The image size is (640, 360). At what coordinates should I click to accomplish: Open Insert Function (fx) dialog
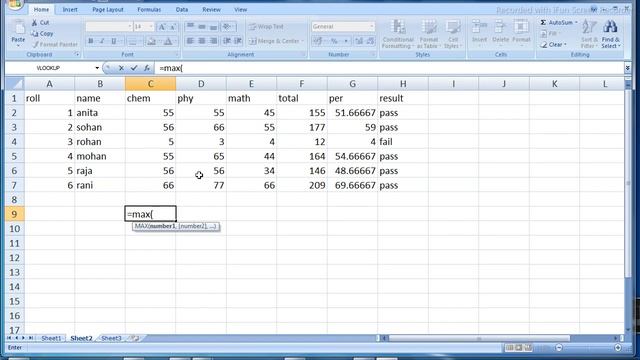(147, 68)
